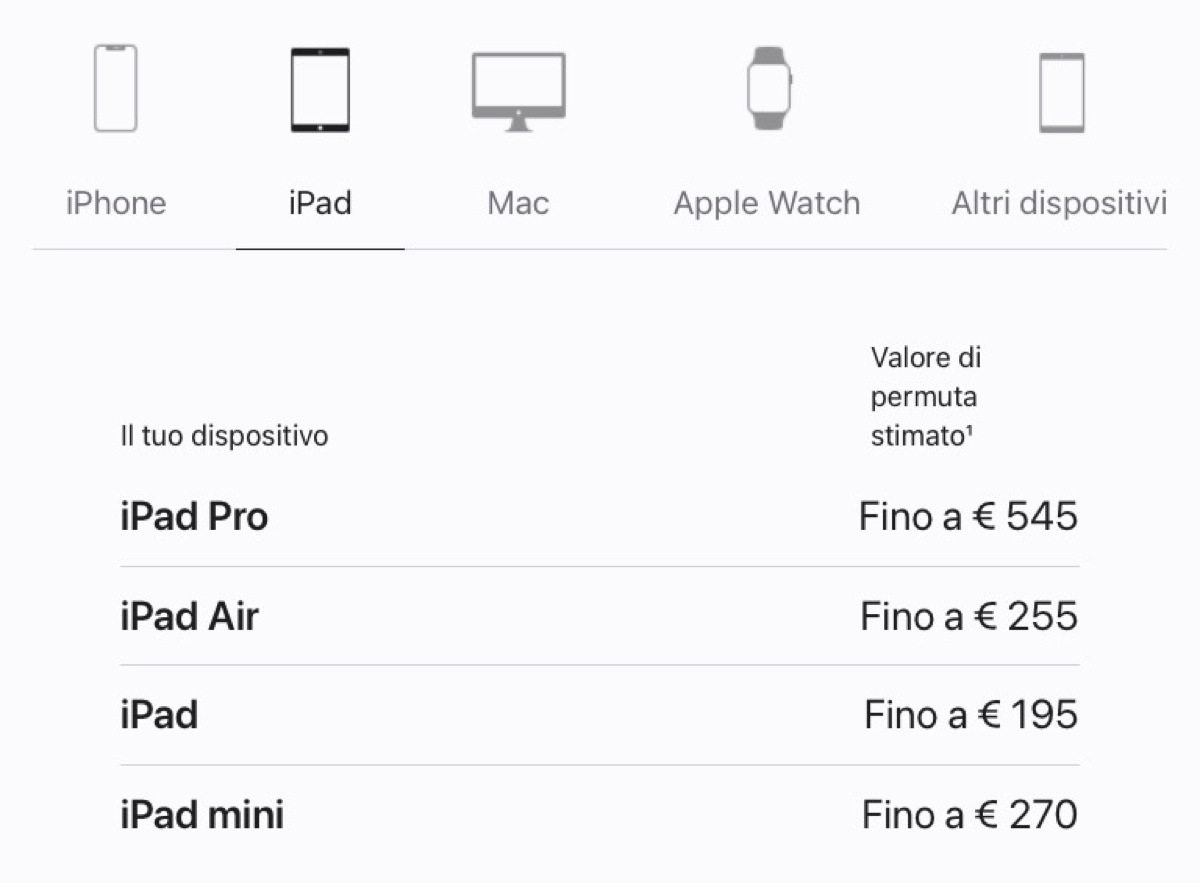Viewport: 1200px width, 883px height.
Task: Click the "Il tuo dispositivo" column header
Action: click(x=224, y=437)
